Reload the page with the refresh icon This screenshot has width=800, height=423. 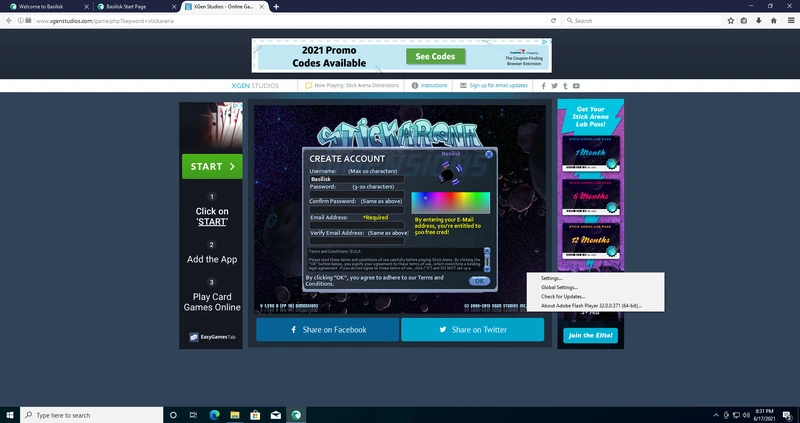tap(553, 20)
